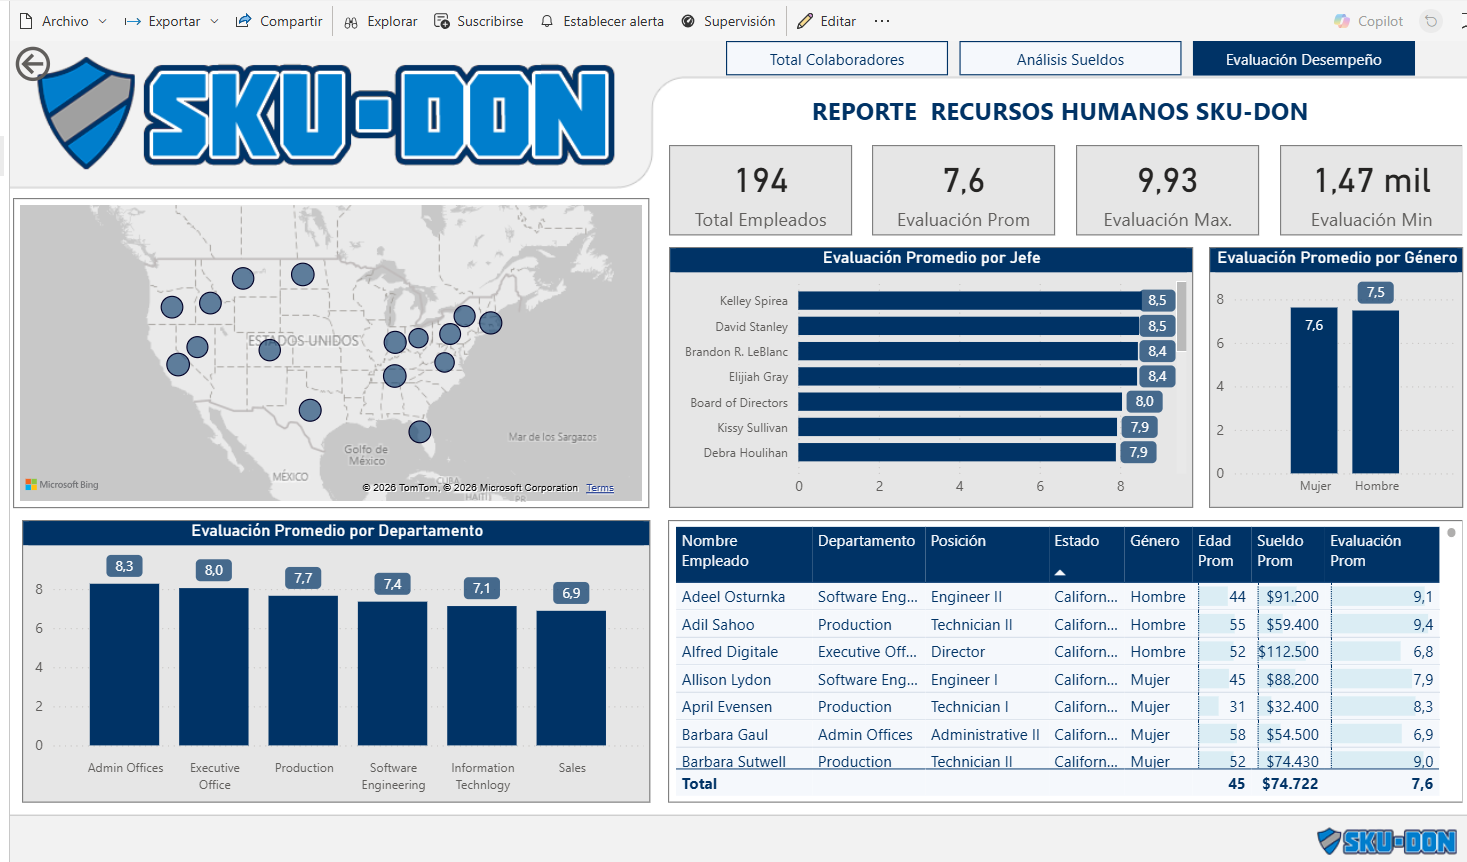Click Establecer alerta bell icon

click(x=547, y=21)
